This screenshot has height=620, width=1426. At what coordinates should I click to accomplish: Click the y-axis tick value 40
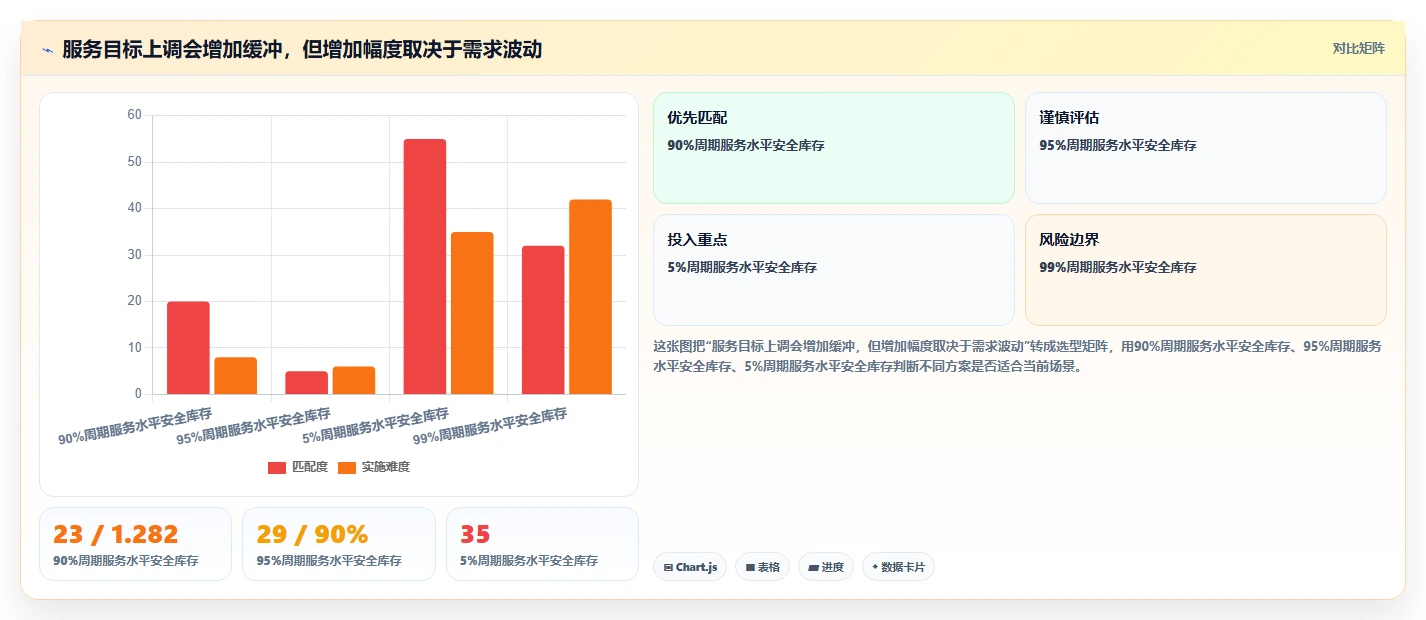(x=135, y=208)
